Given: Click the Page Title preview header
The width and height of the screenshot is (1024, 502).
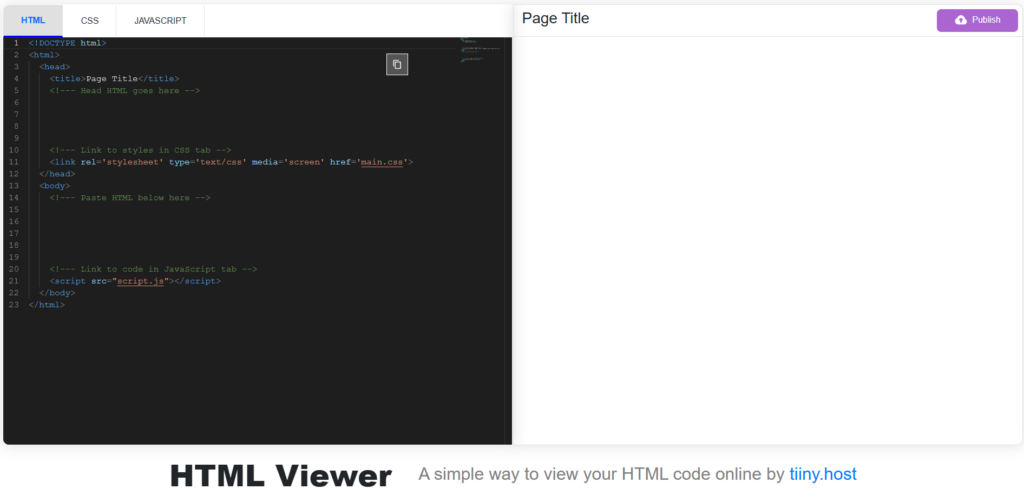Looking at the screenshot, I should coord(556,19).
